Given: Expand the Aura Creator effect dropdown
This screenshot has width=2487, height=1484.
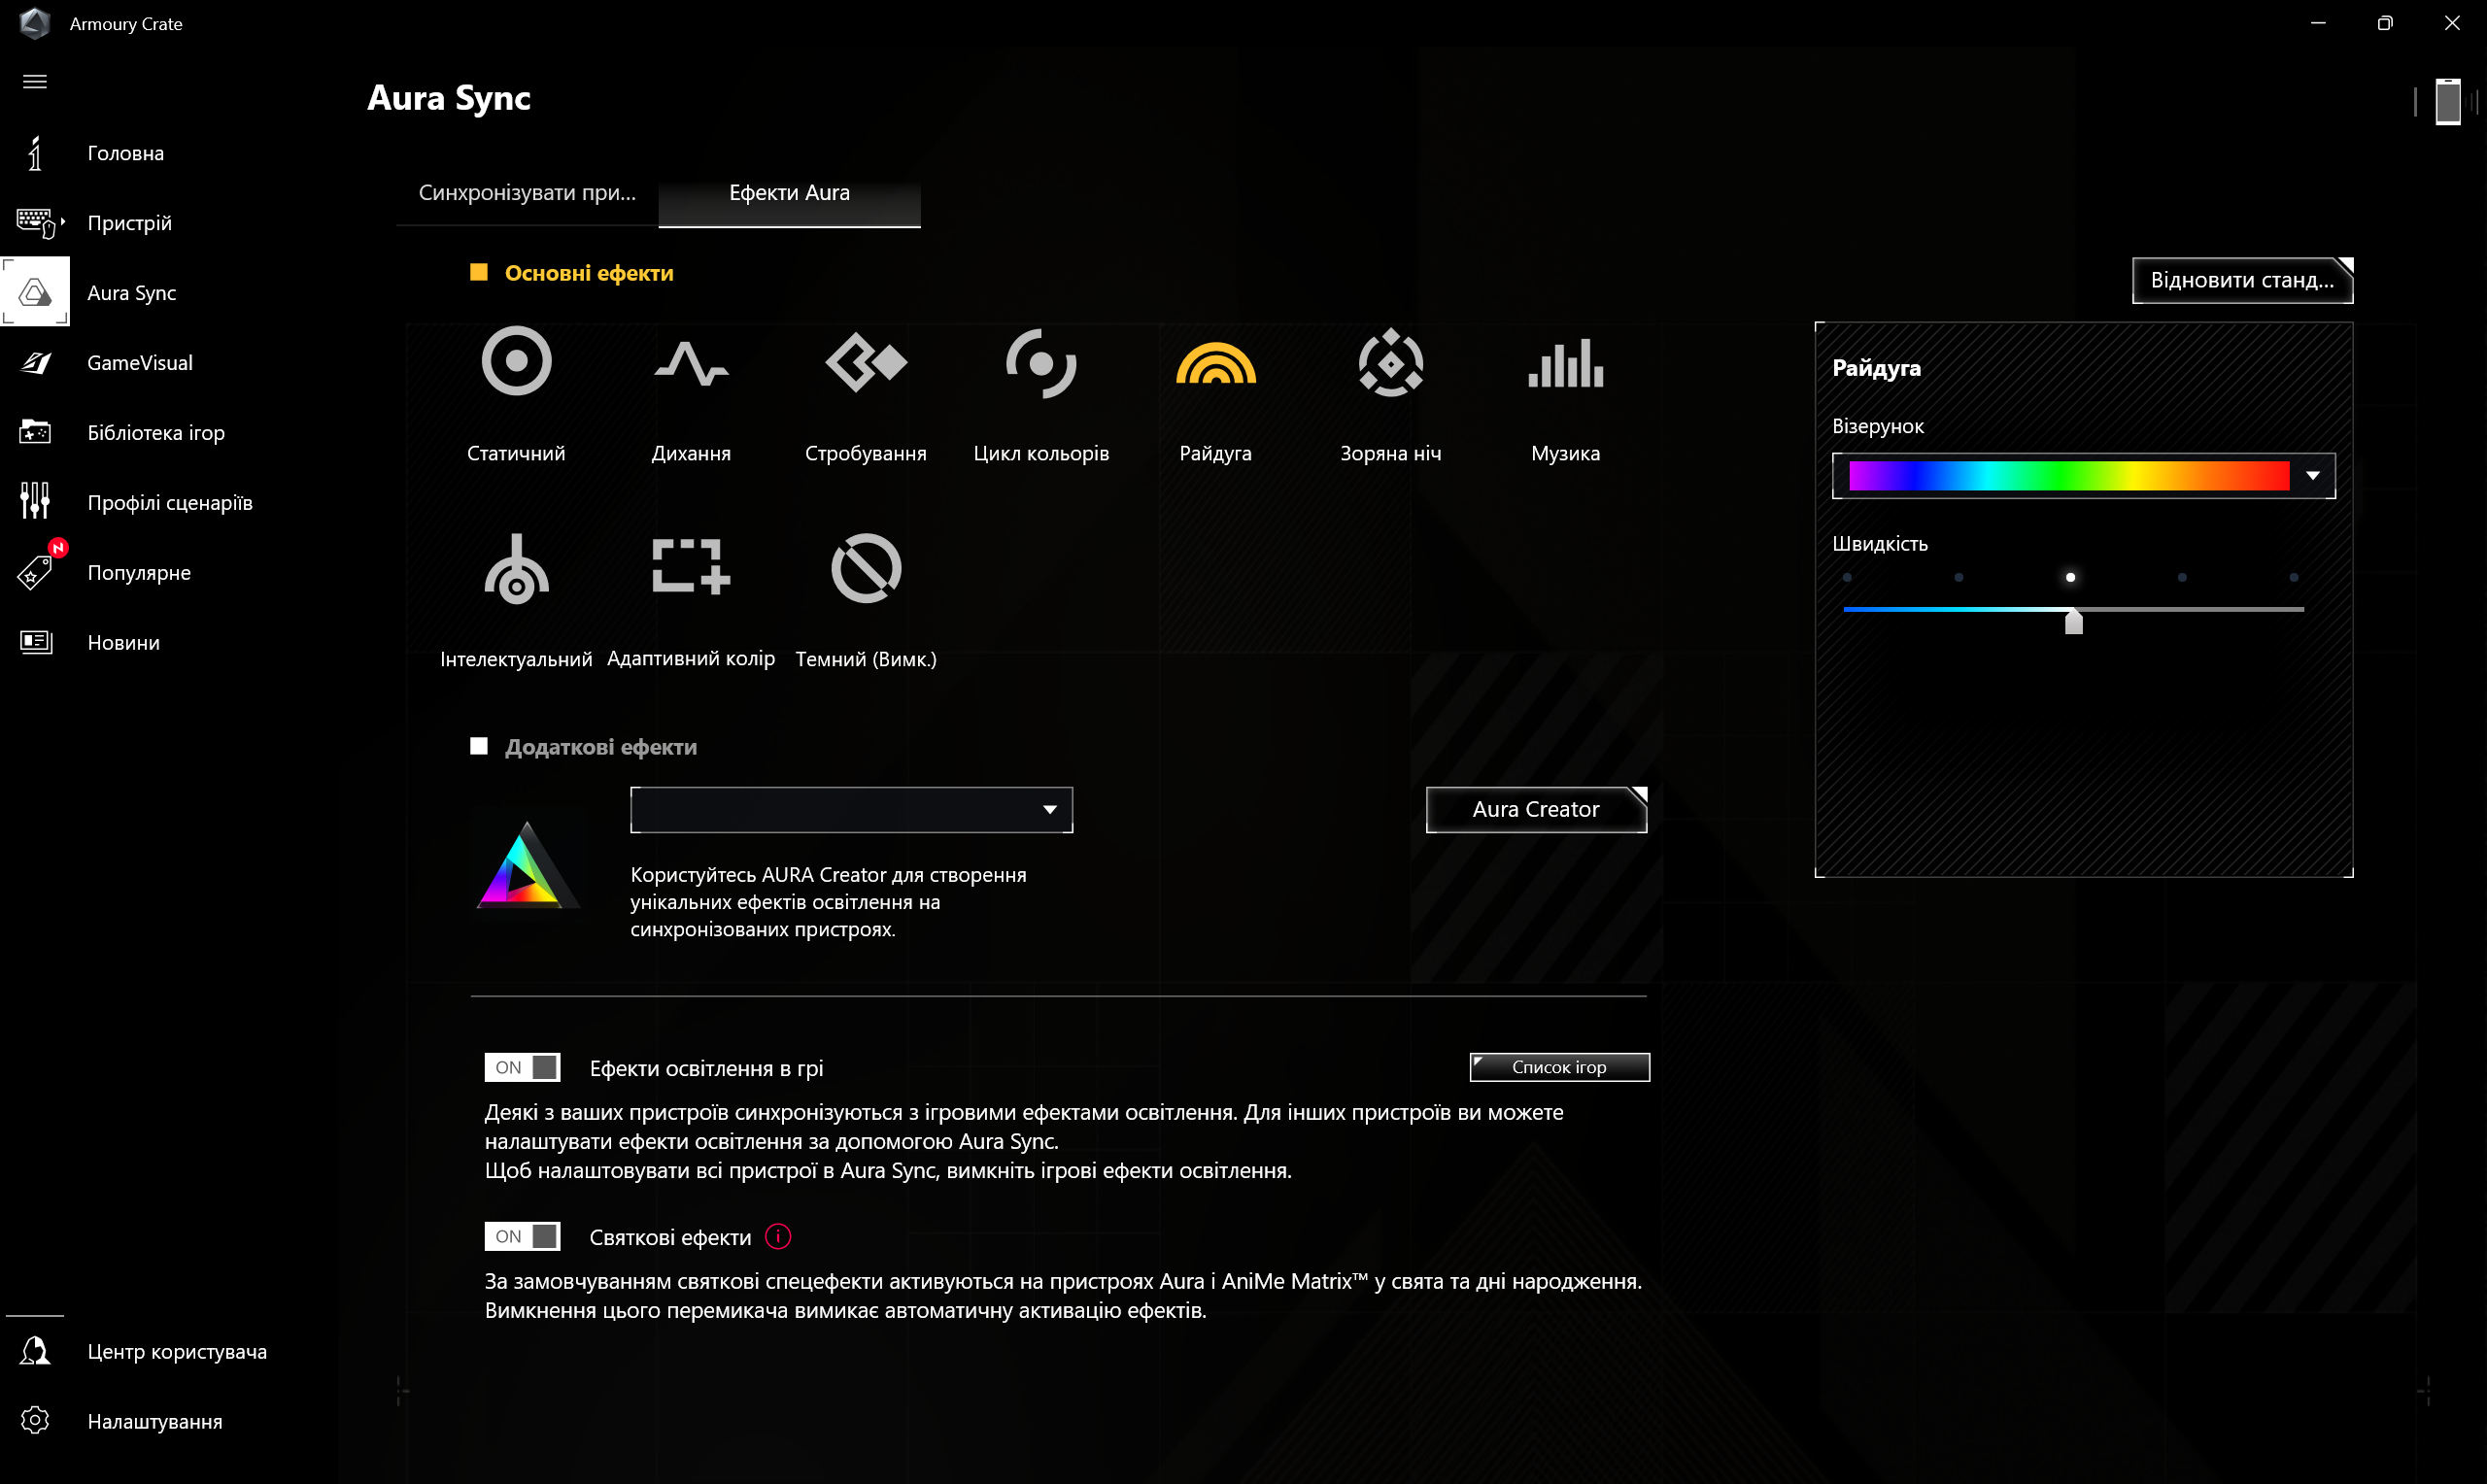Looking at the screenshot, I should tap(1049, 810).
